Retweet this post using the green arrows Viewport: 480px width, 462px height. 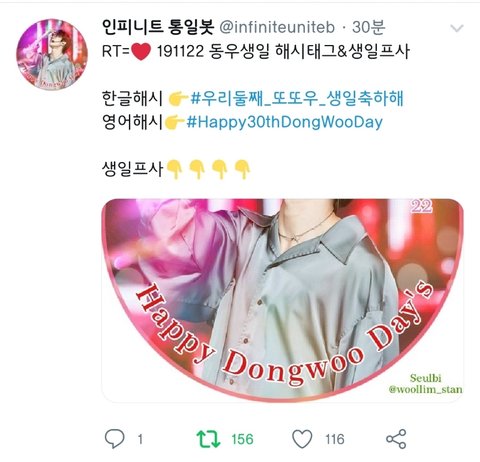tap(208, 439)
